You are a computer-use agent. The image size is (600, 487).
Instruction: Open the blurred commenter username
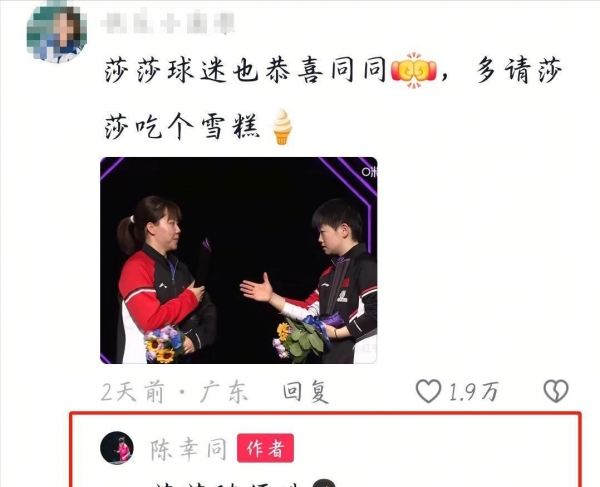tap(168, 22)
